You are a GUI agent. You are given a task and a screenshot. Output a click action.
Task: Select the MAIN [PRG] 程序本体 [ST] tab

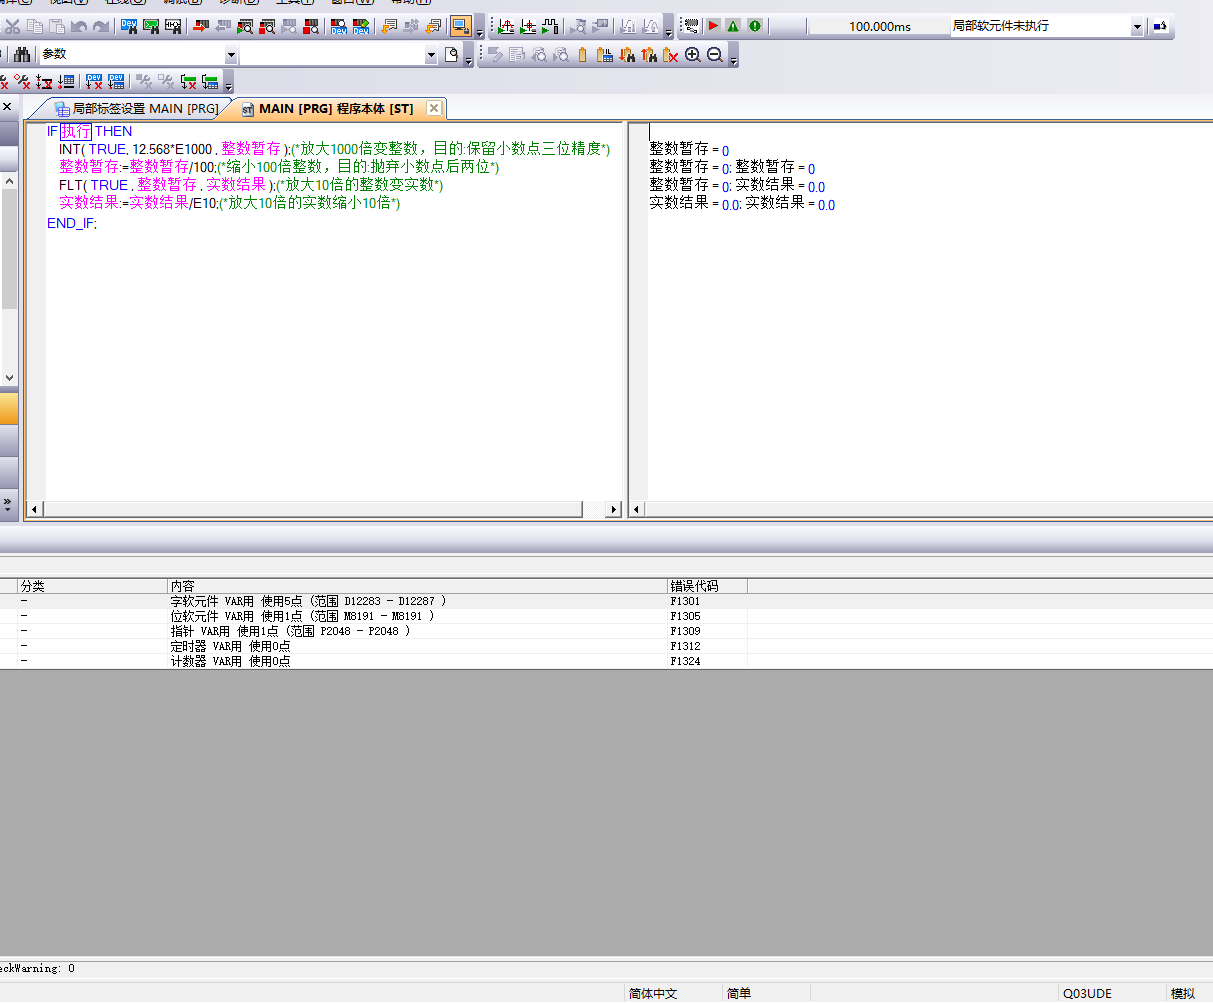click(335, 108)
